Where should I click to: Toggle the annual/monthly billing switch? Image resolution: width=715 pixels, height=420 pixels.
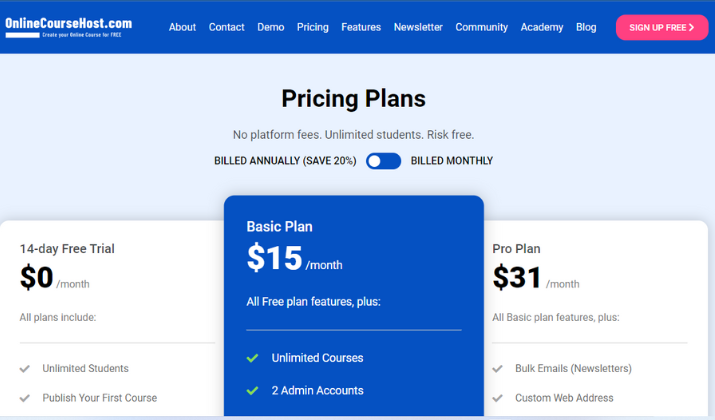[383, 161]
